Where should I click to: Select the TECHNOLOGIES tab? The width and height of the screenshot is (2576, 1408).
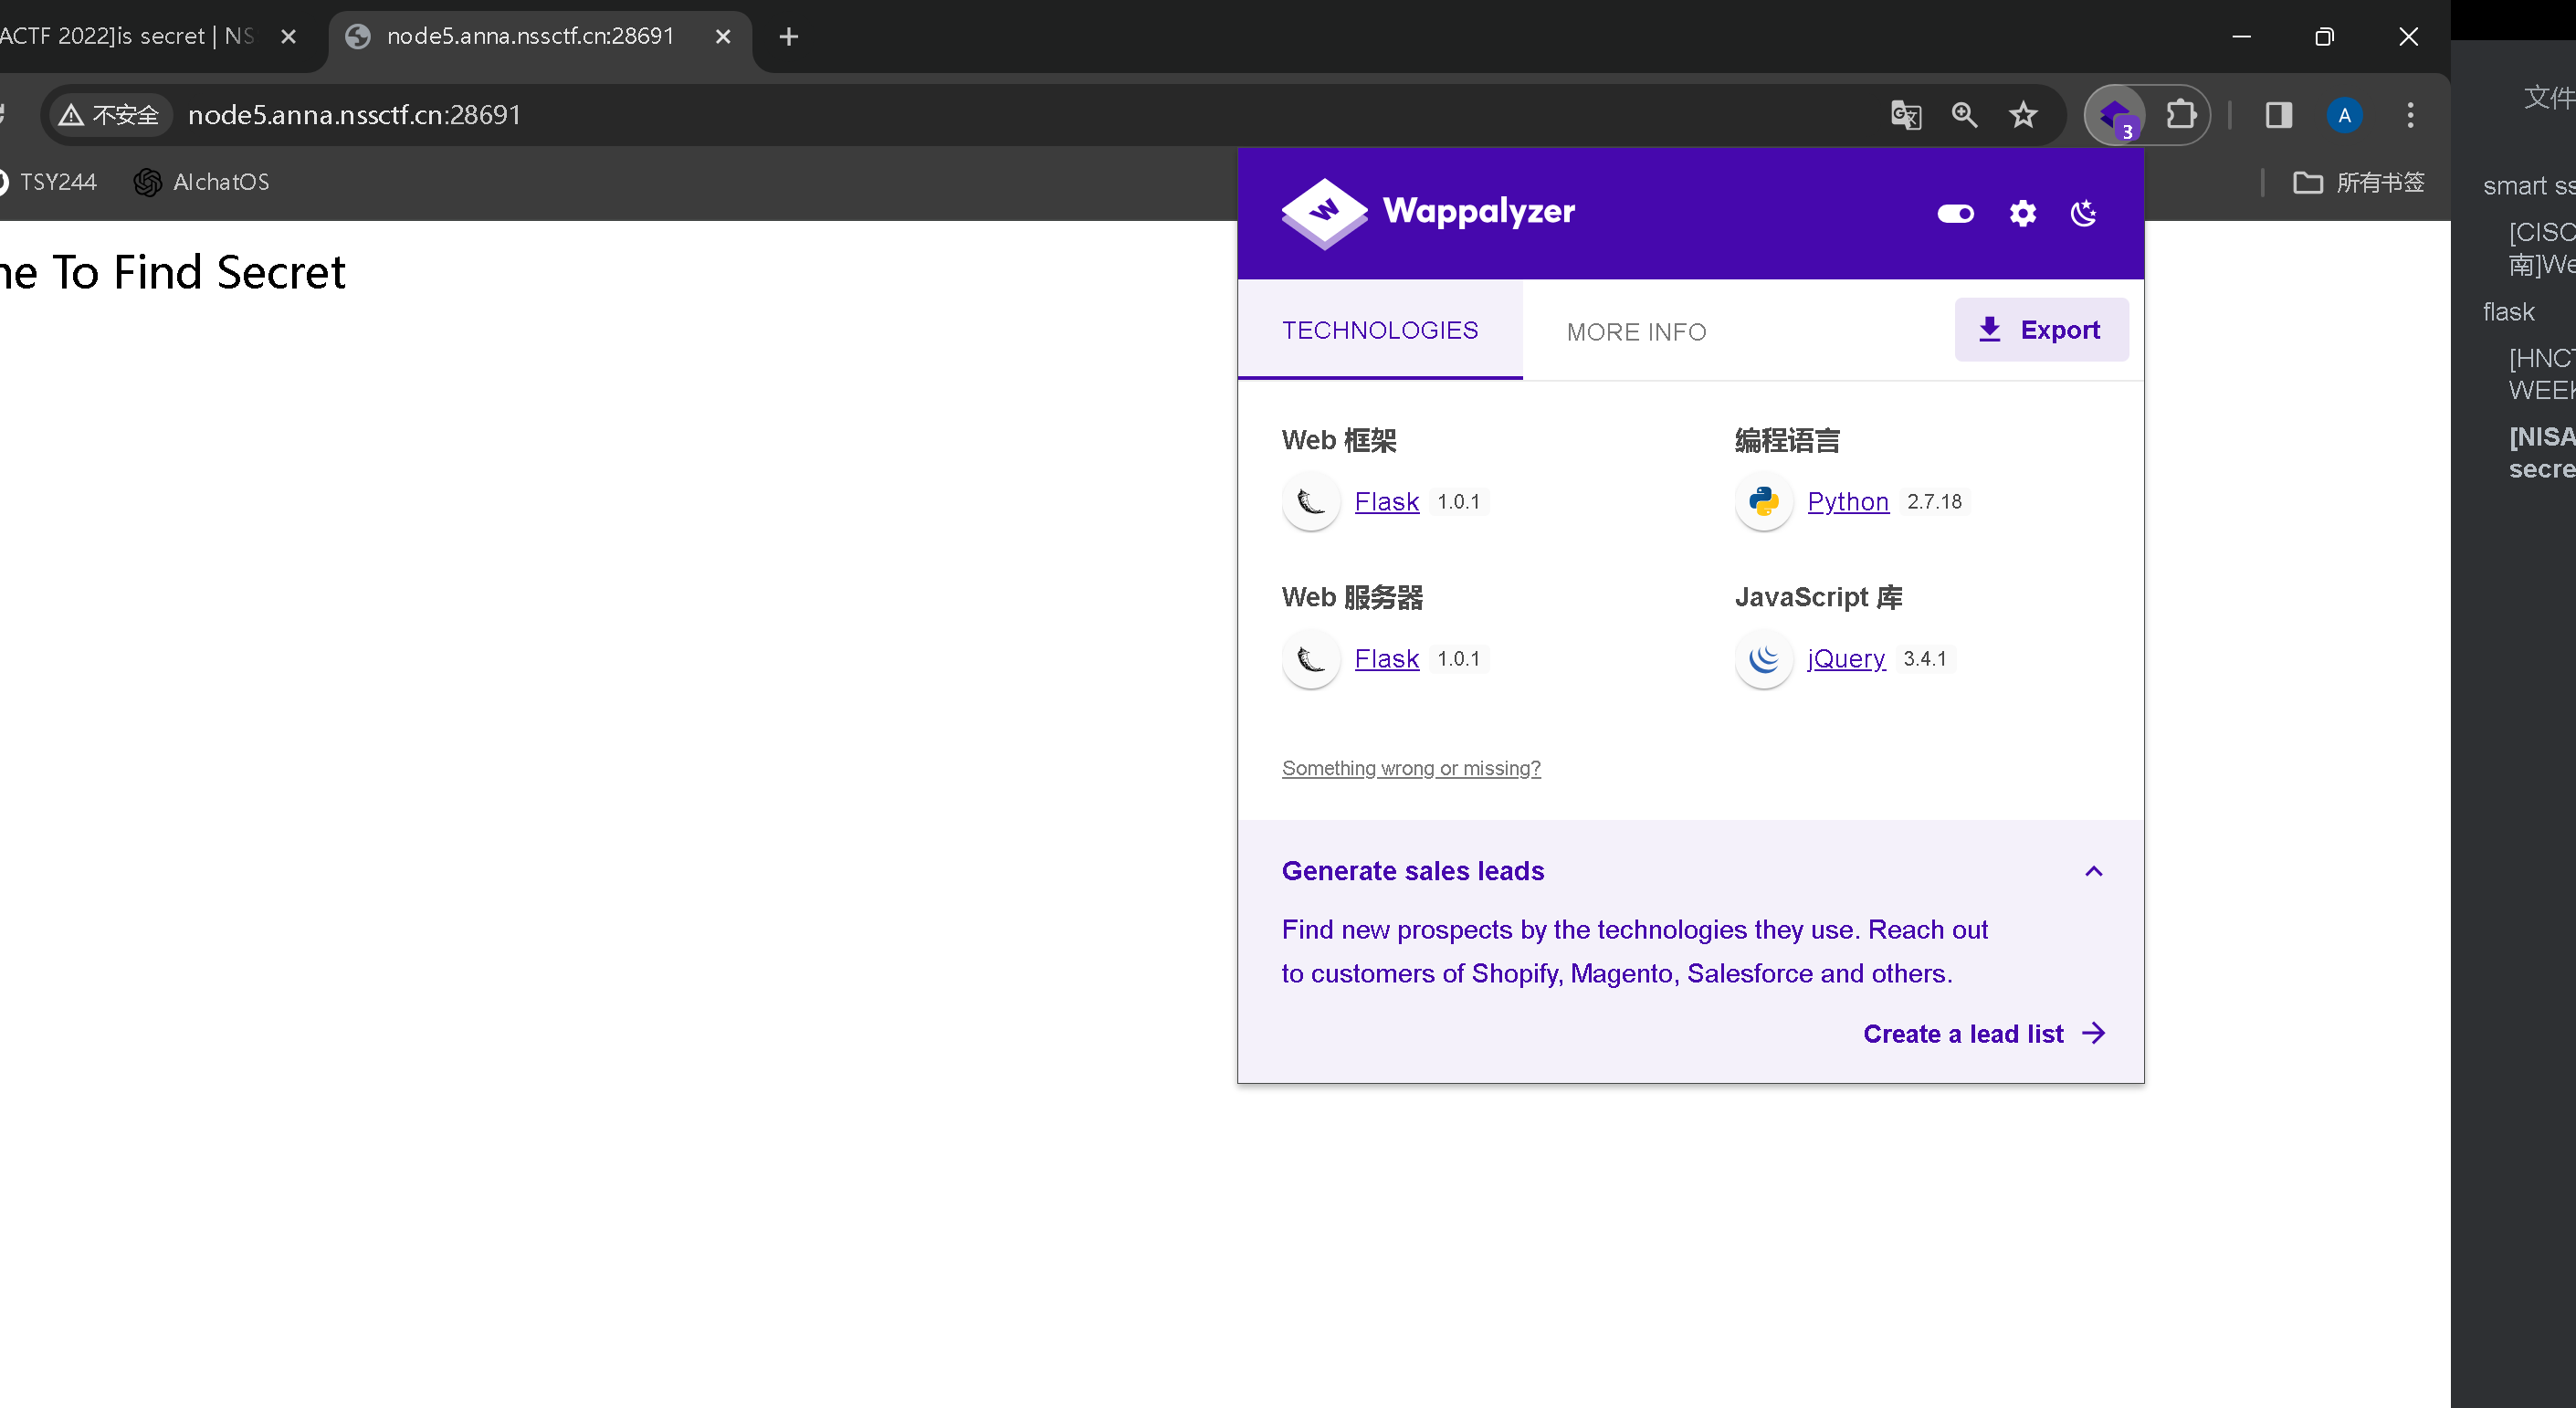click(1380, 330)
